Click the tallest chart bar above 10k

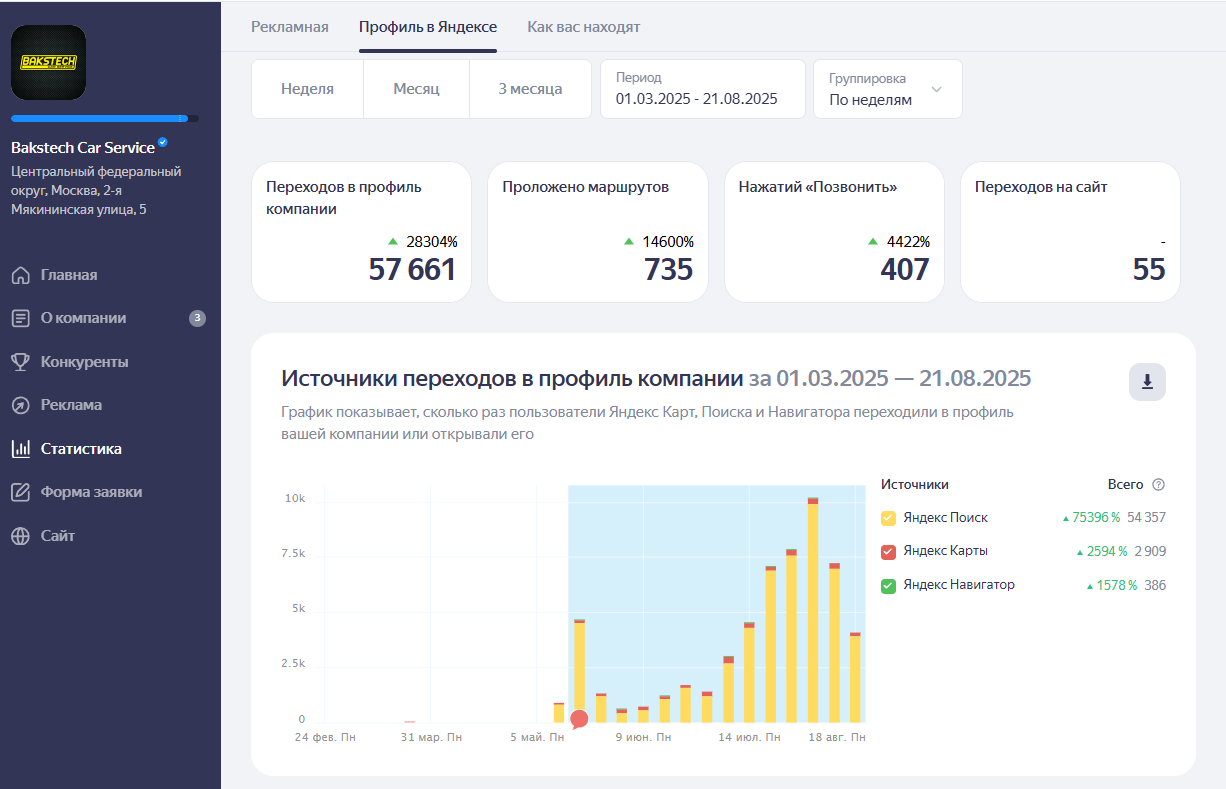813,610
